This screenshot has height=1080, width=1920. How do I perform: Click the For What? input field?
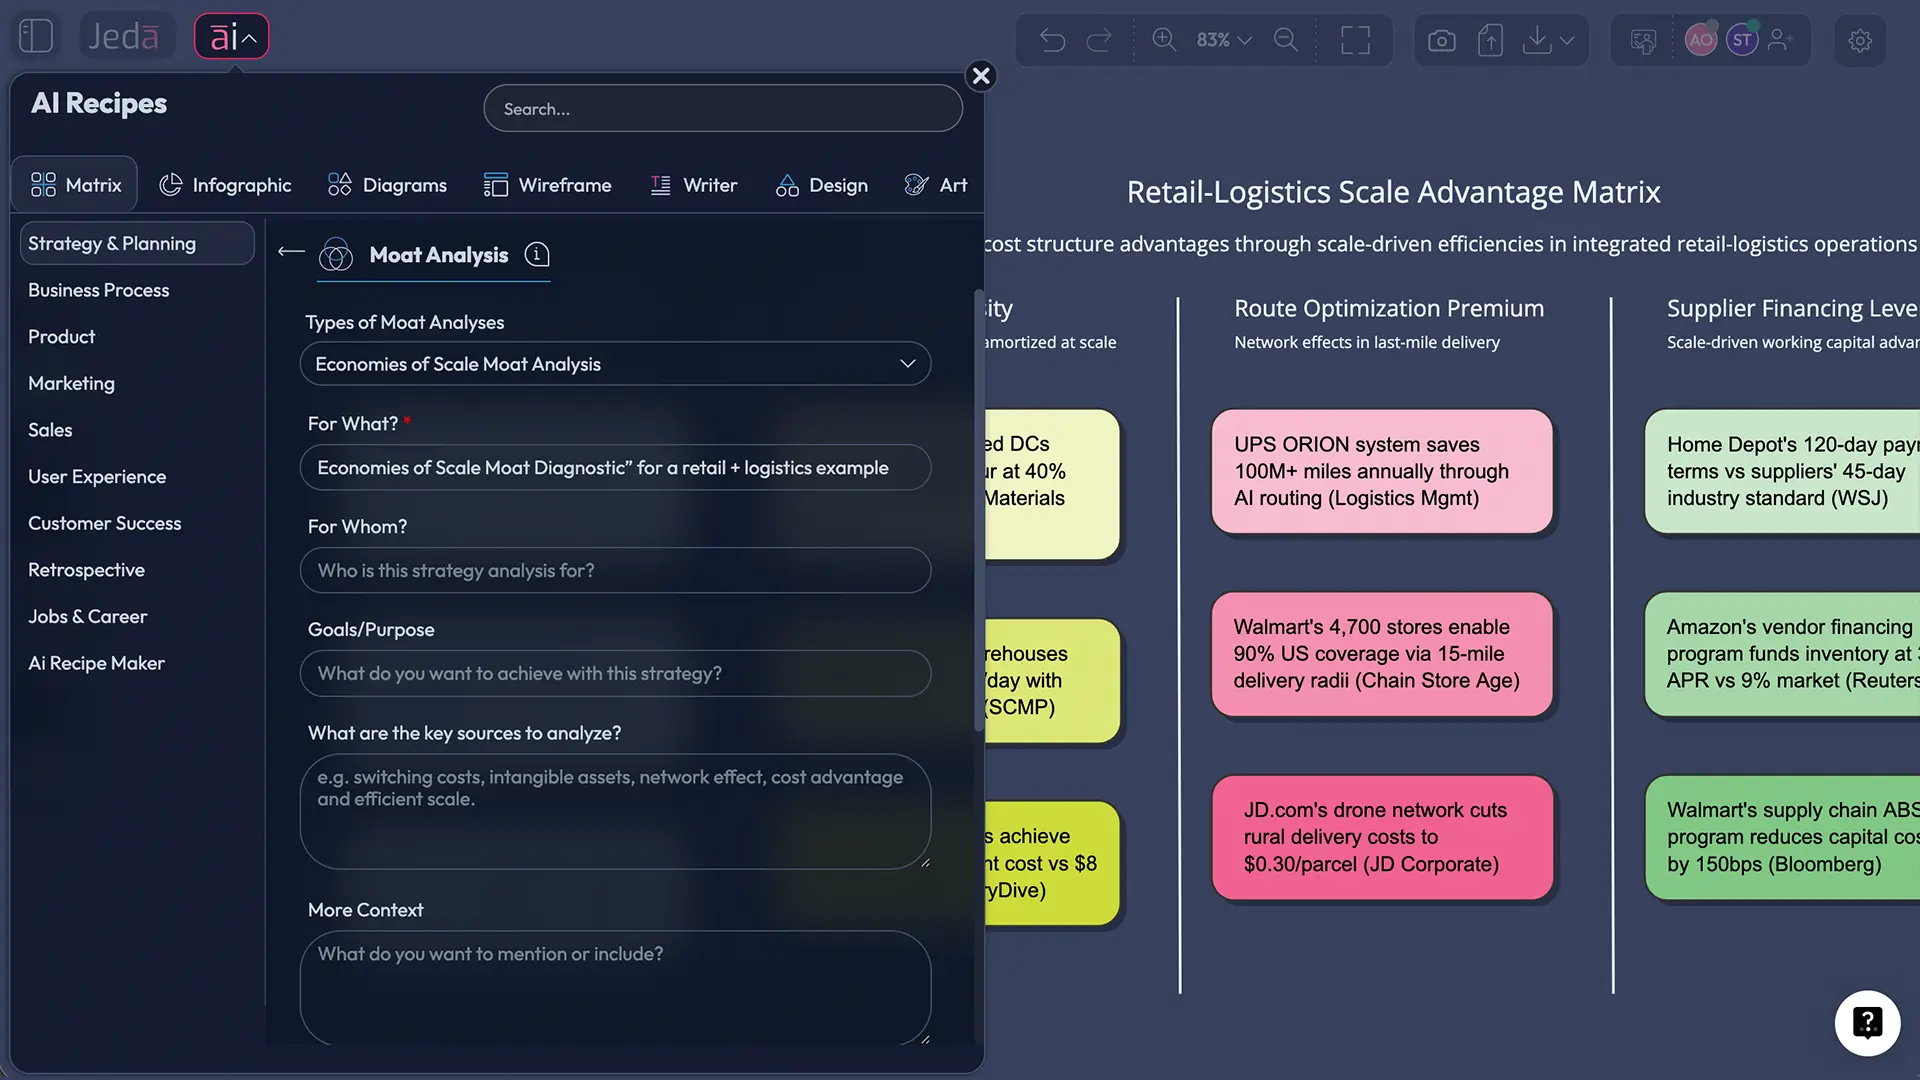coord(615,467)
